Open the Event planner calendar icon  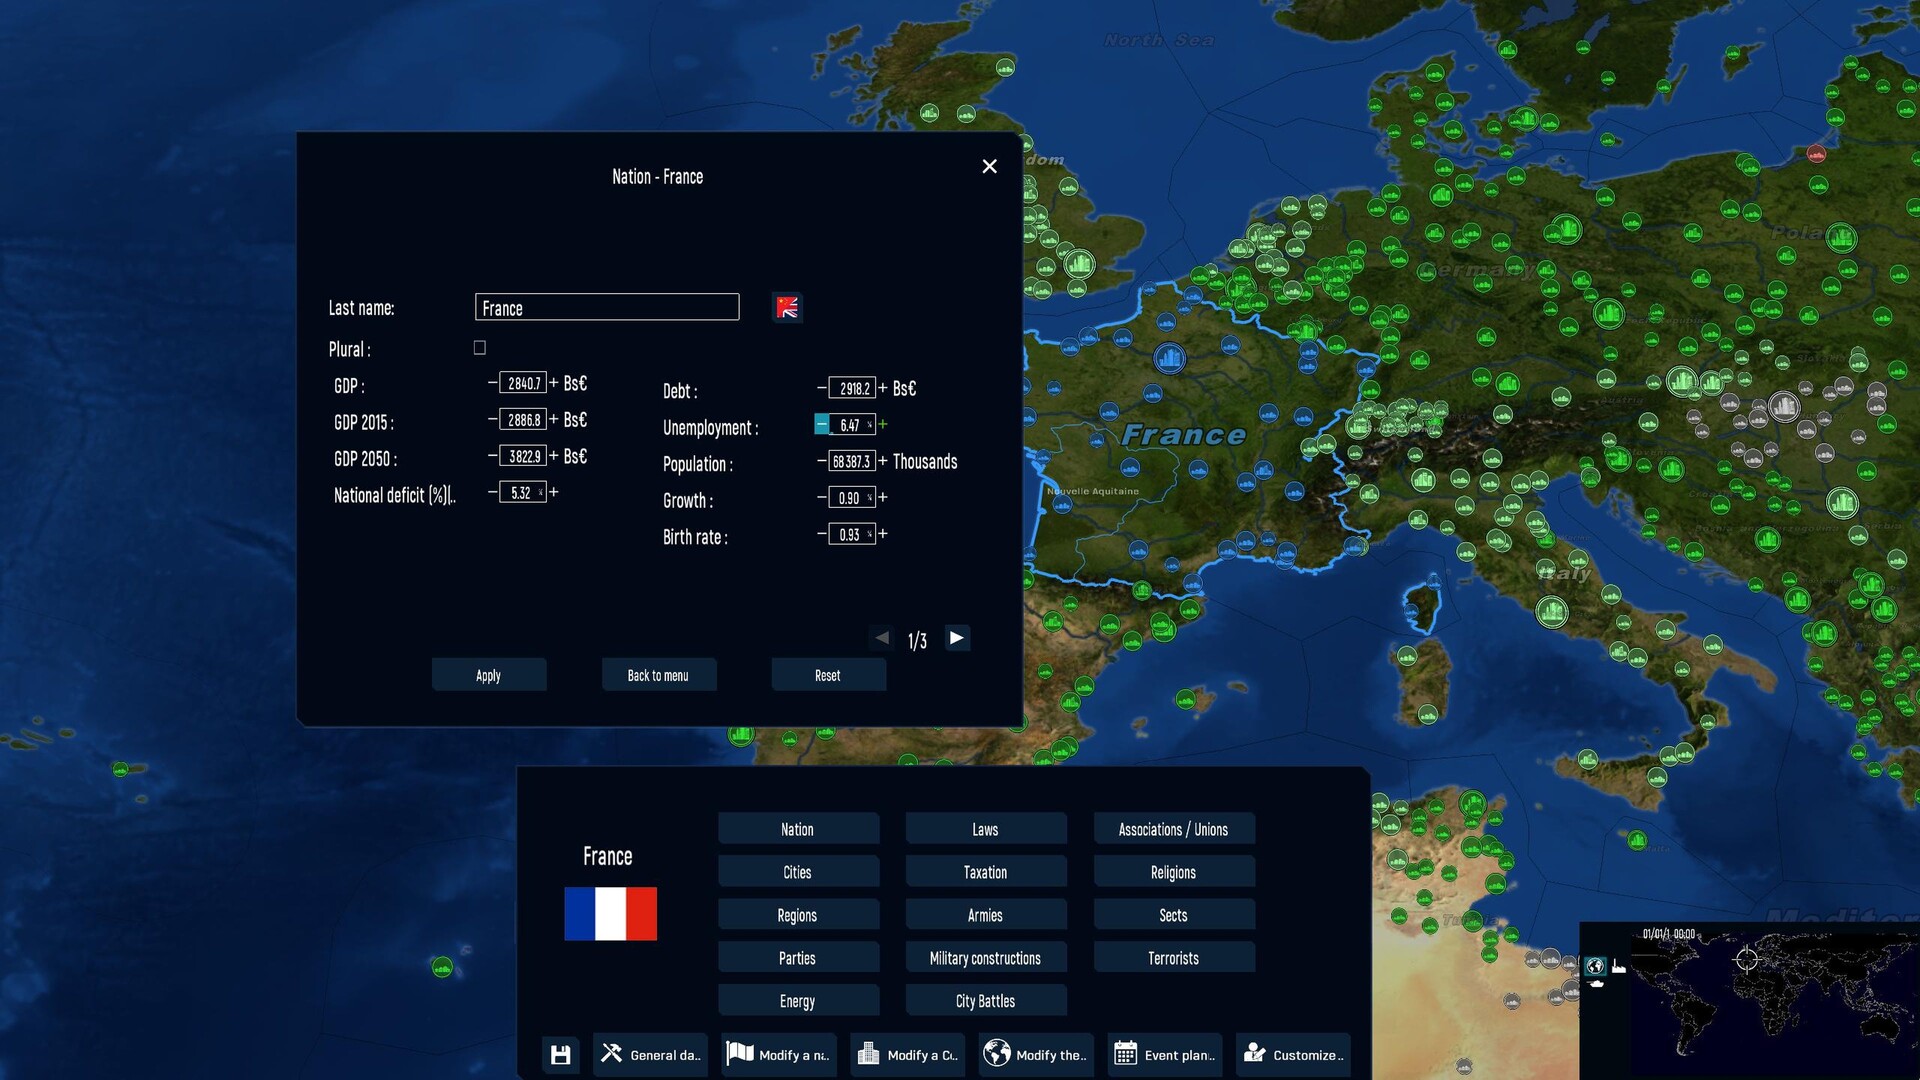(1126, 1053)
